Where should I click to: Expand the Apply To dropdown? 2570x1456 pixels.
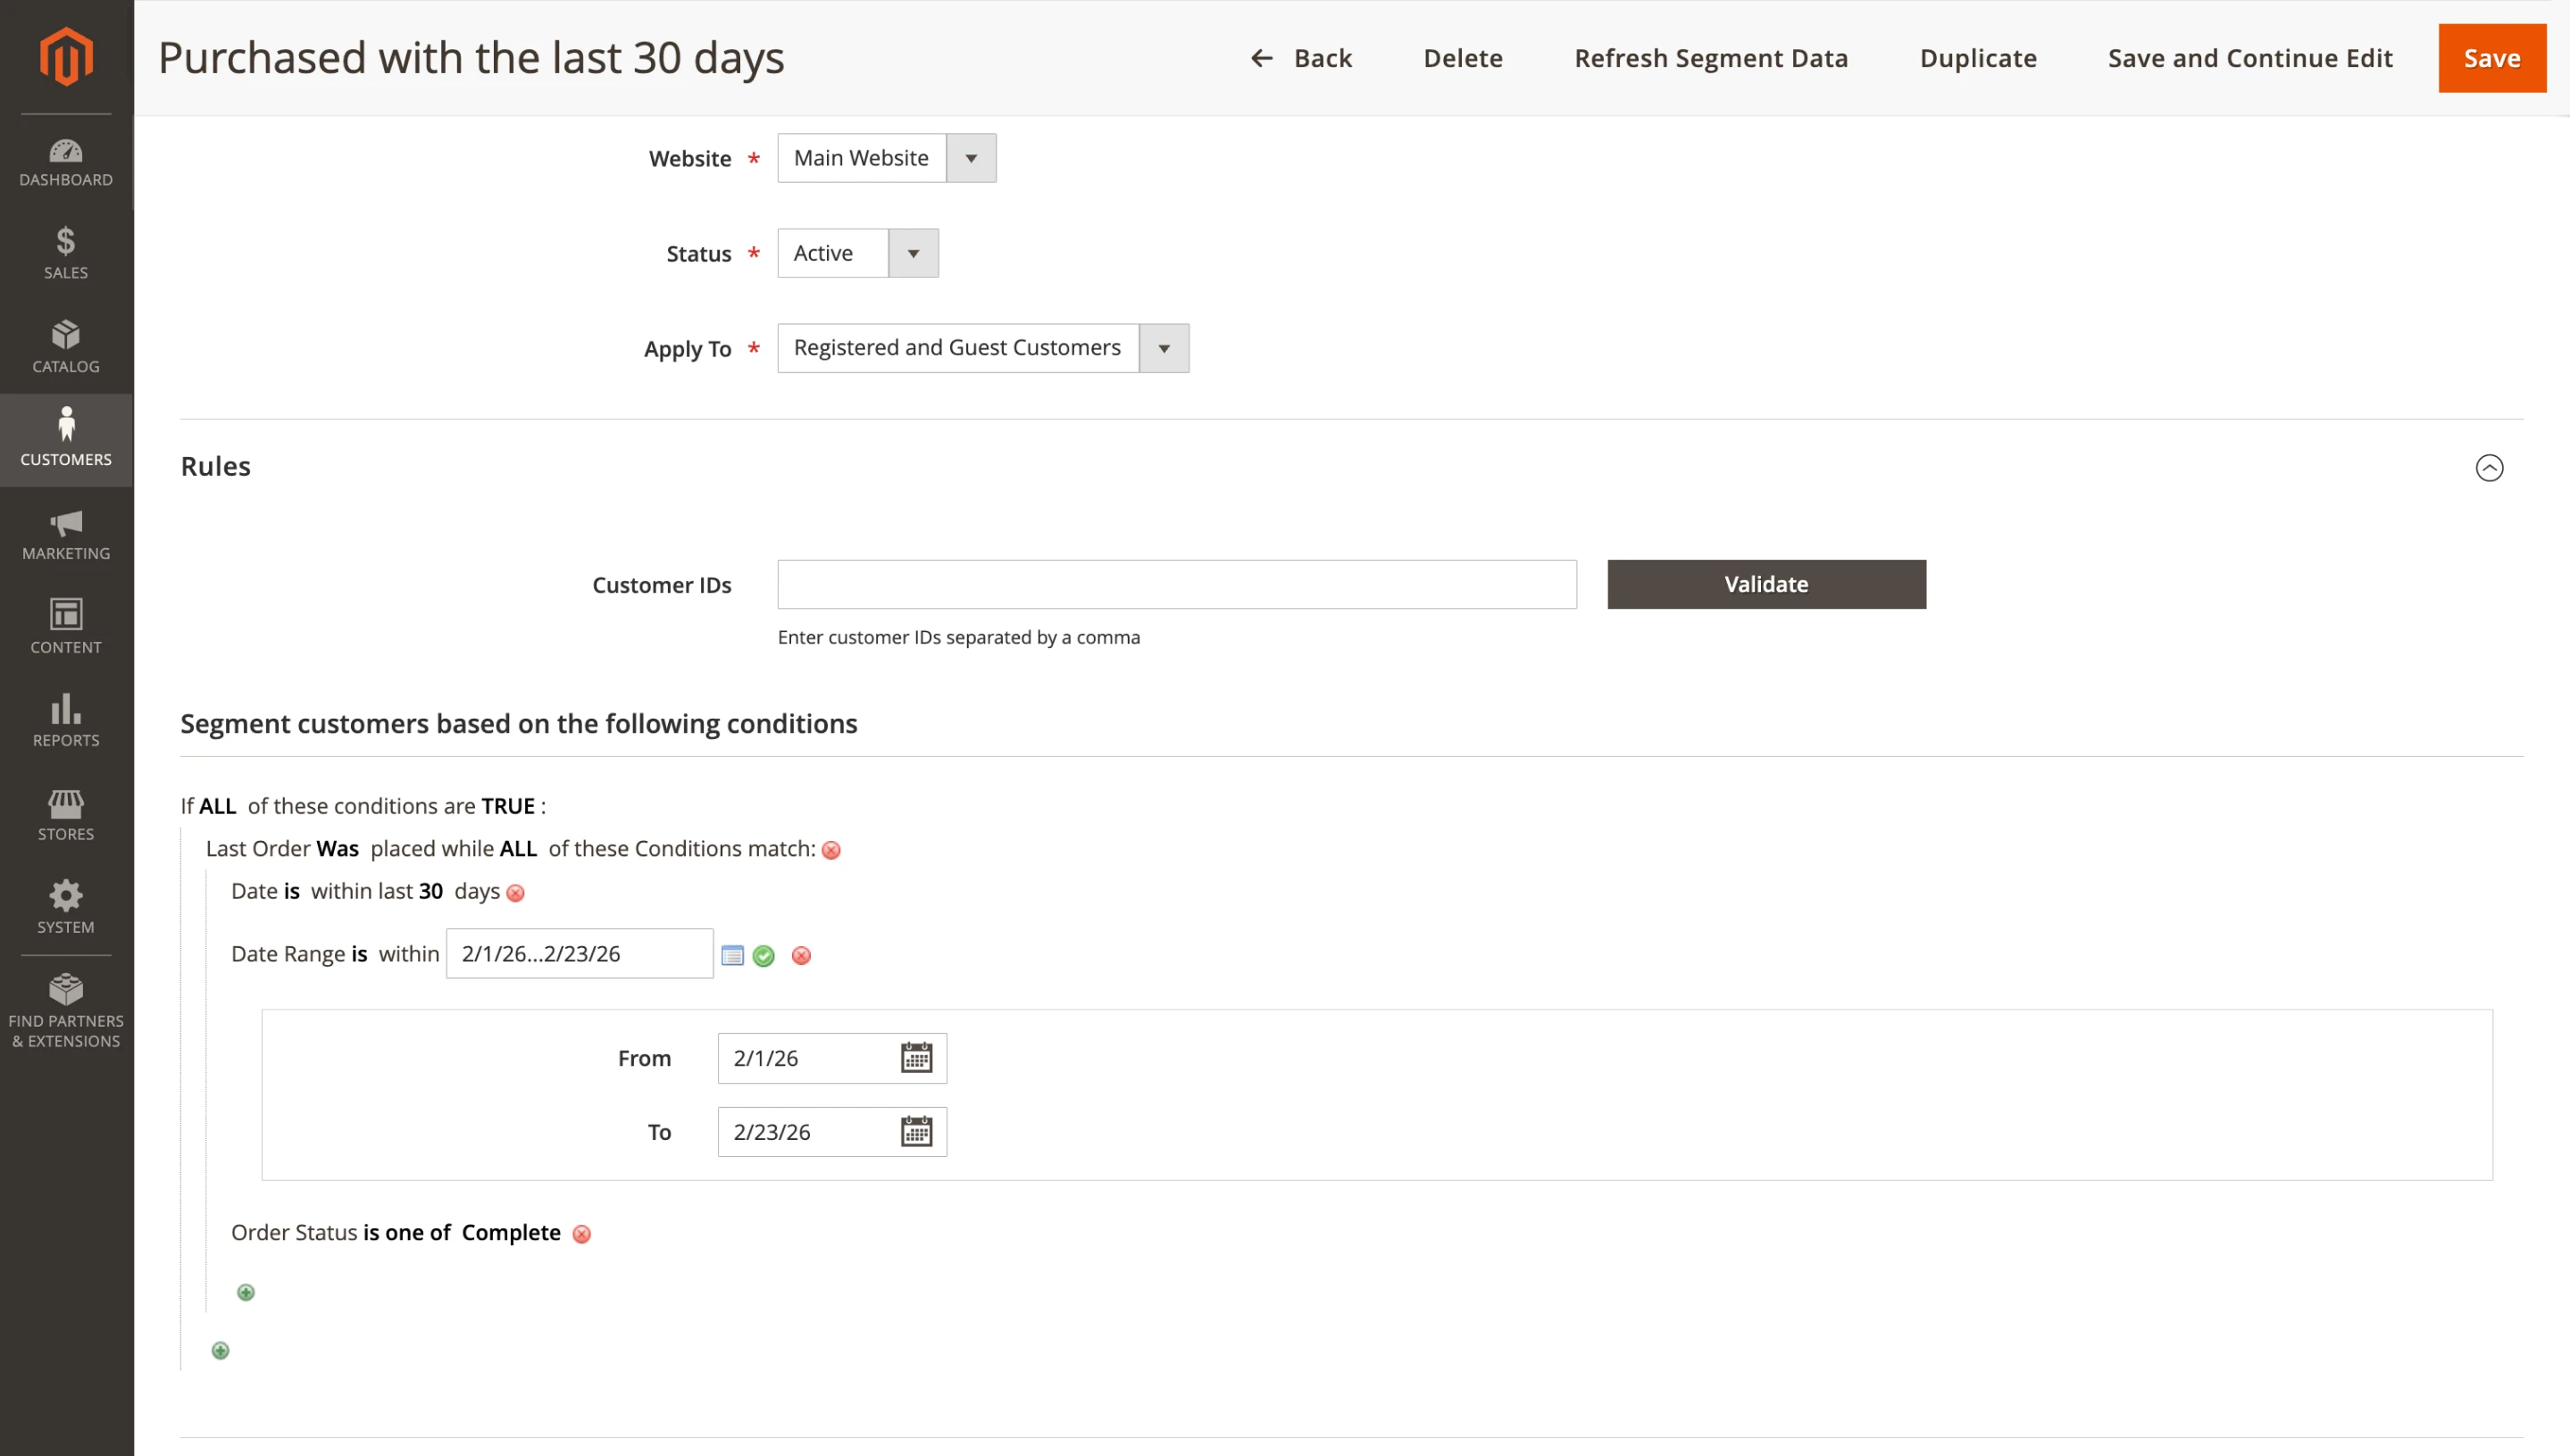982,348
